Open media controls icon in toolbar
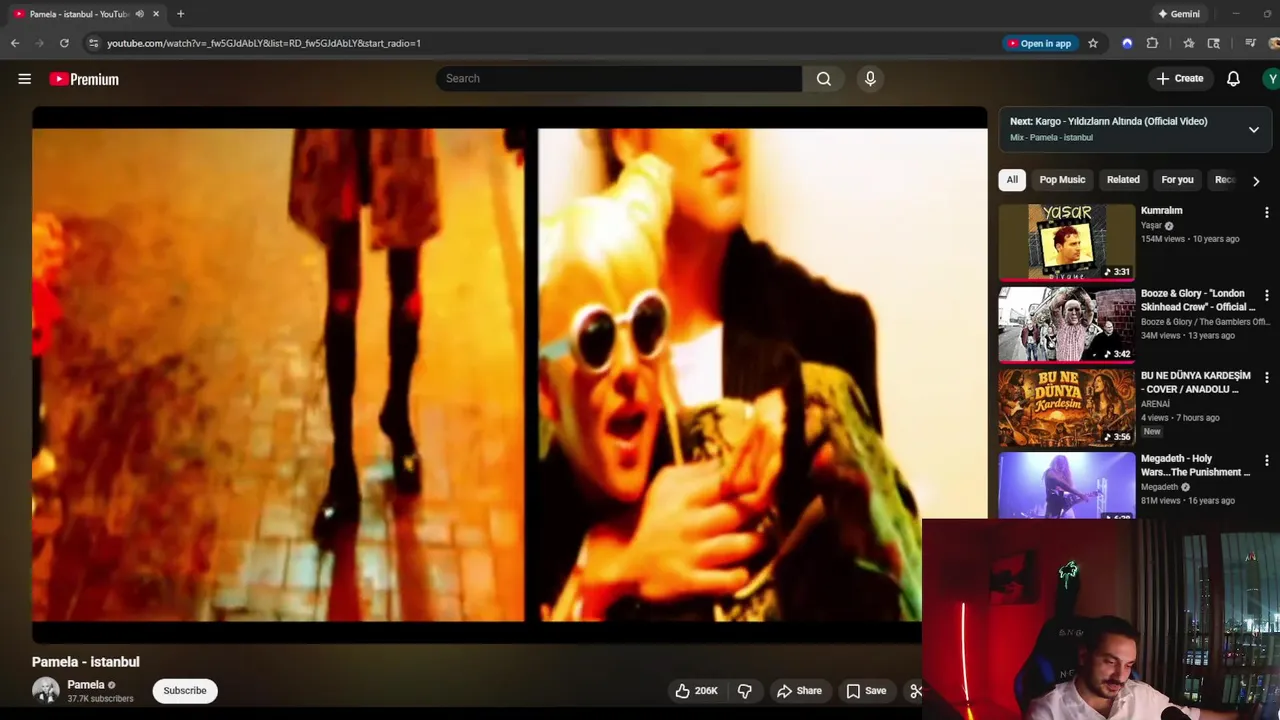Viewport: 1280px width, 720px height. pos(1250,43)
